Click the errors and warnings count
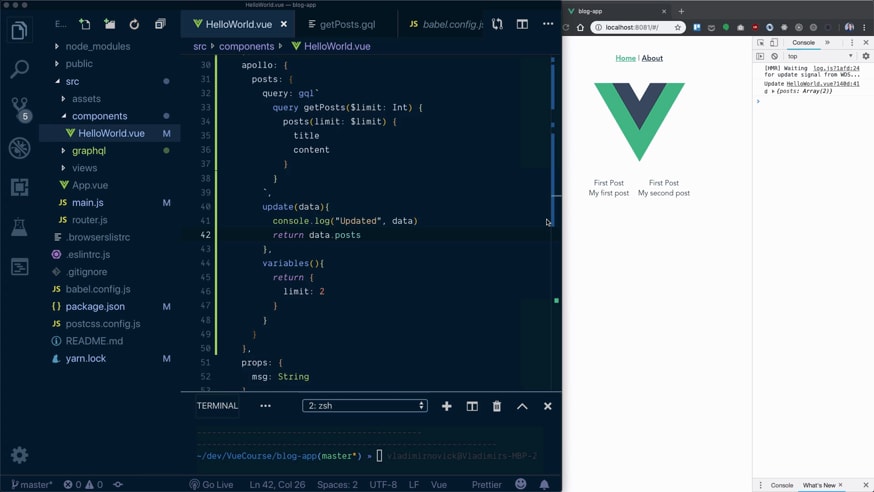 [83, 484]
